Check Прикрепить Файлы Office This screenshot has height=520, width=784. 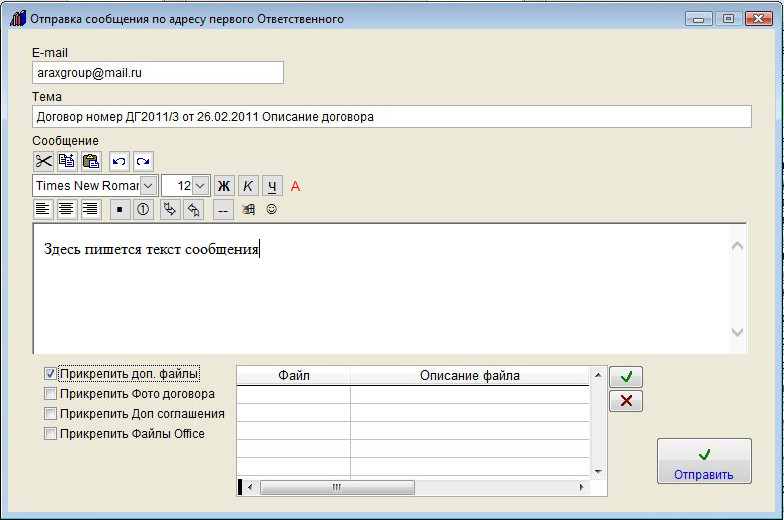coord(50,434)
